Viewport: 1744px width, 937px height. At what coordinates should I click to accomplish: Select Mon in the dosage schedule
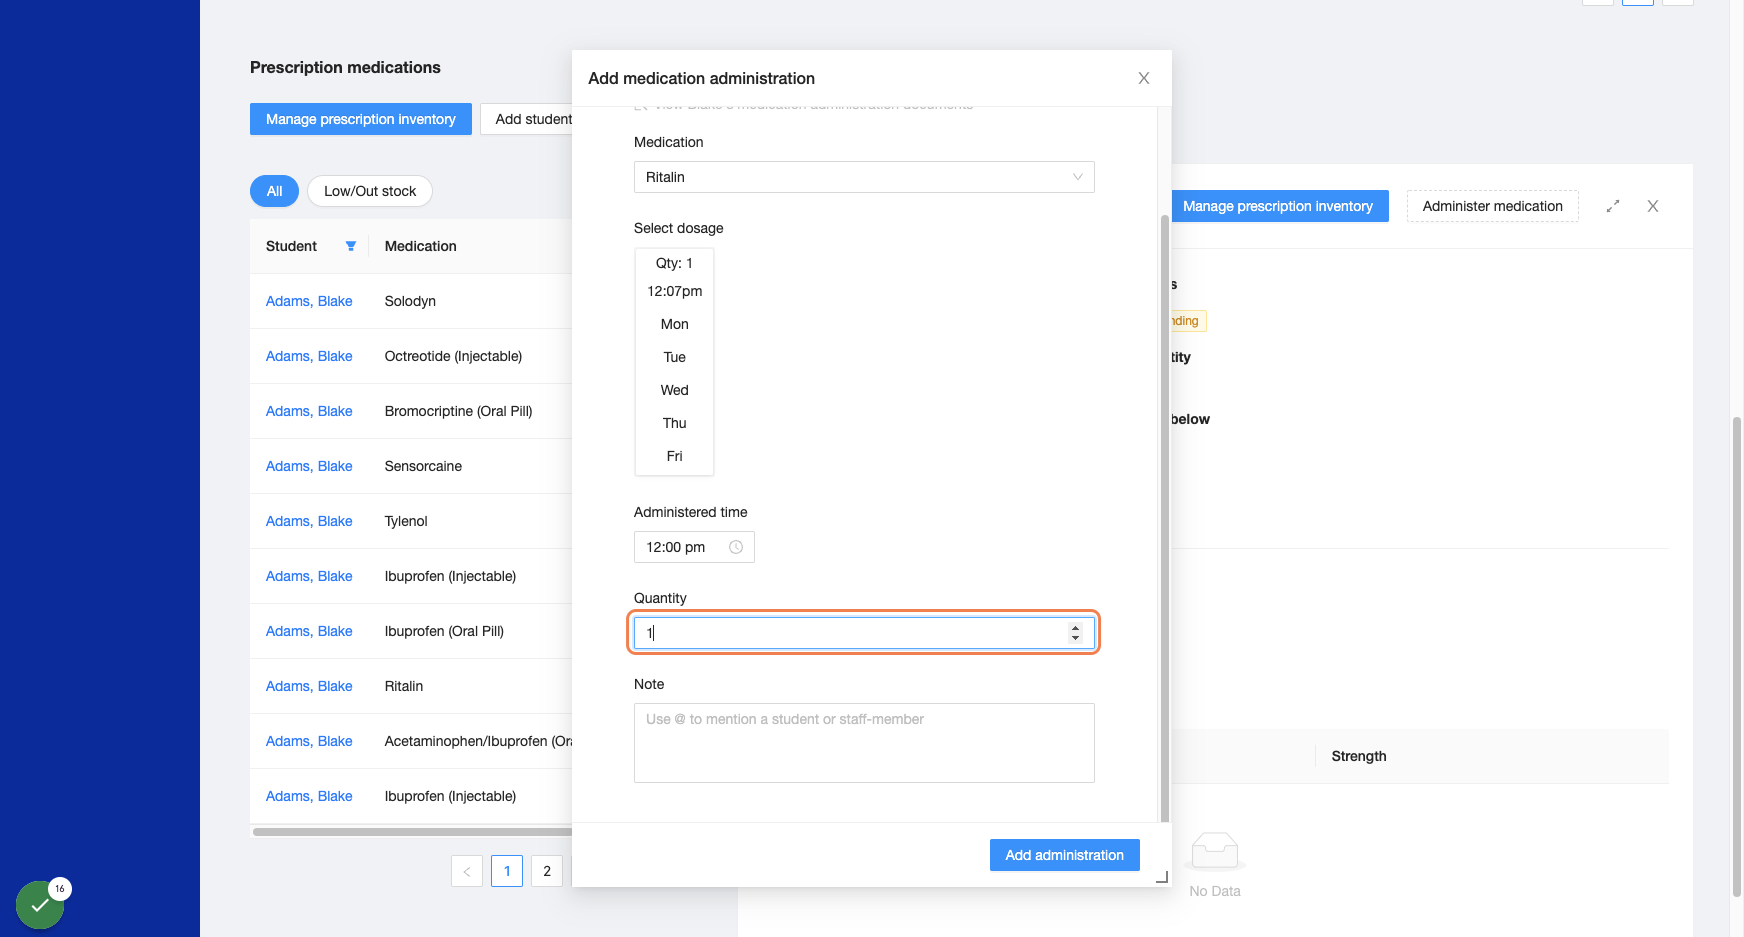coord(674,324)
